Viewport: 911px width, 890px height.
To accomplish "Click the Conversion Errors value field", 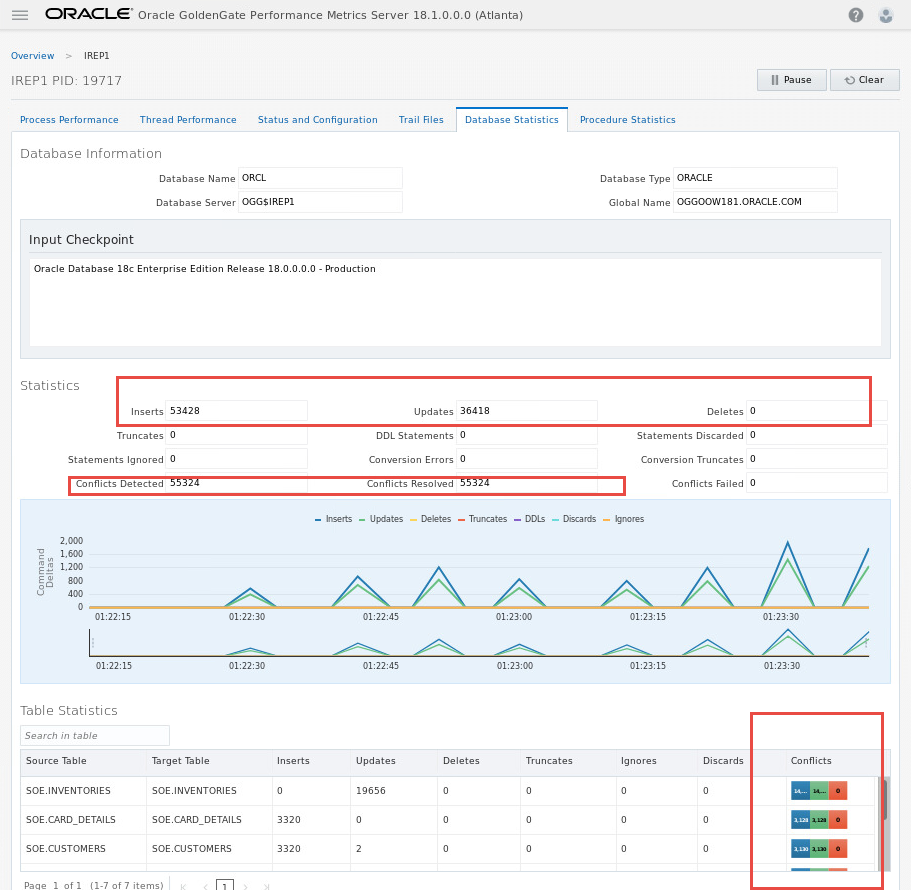I will coord(526,459).
